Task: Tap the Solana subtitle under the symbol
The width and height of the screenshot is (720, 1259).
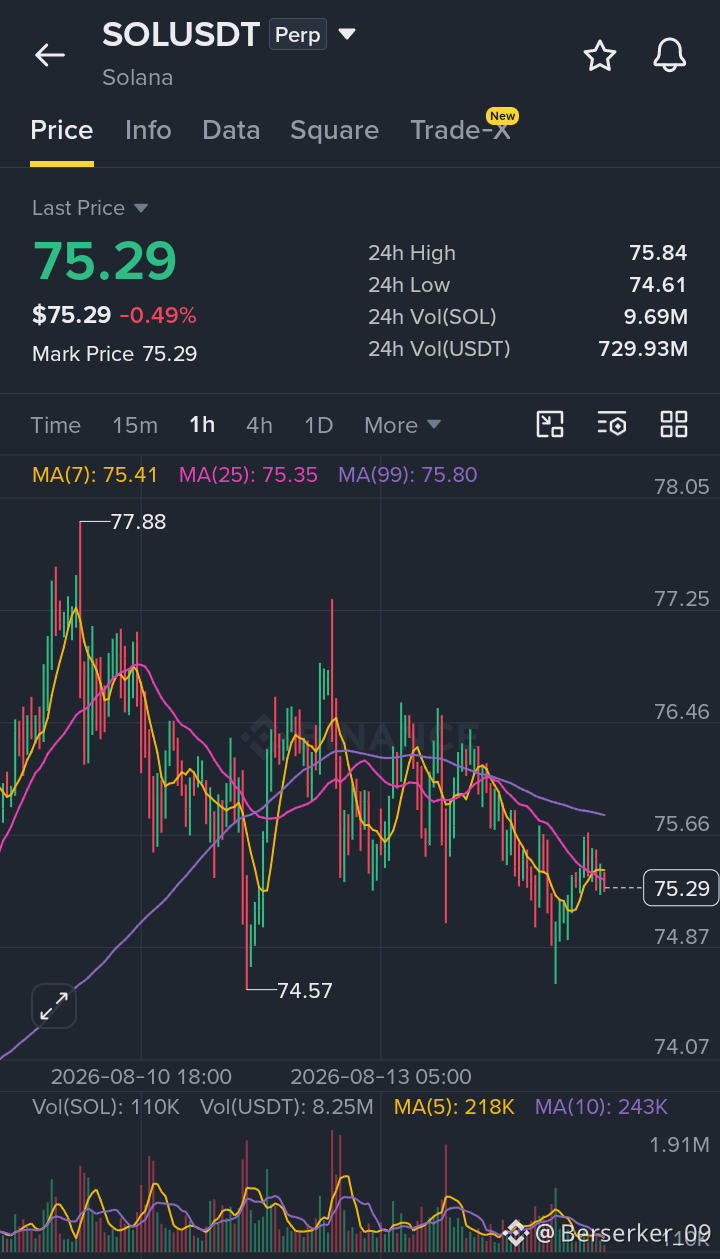Action: coord(138,77)
